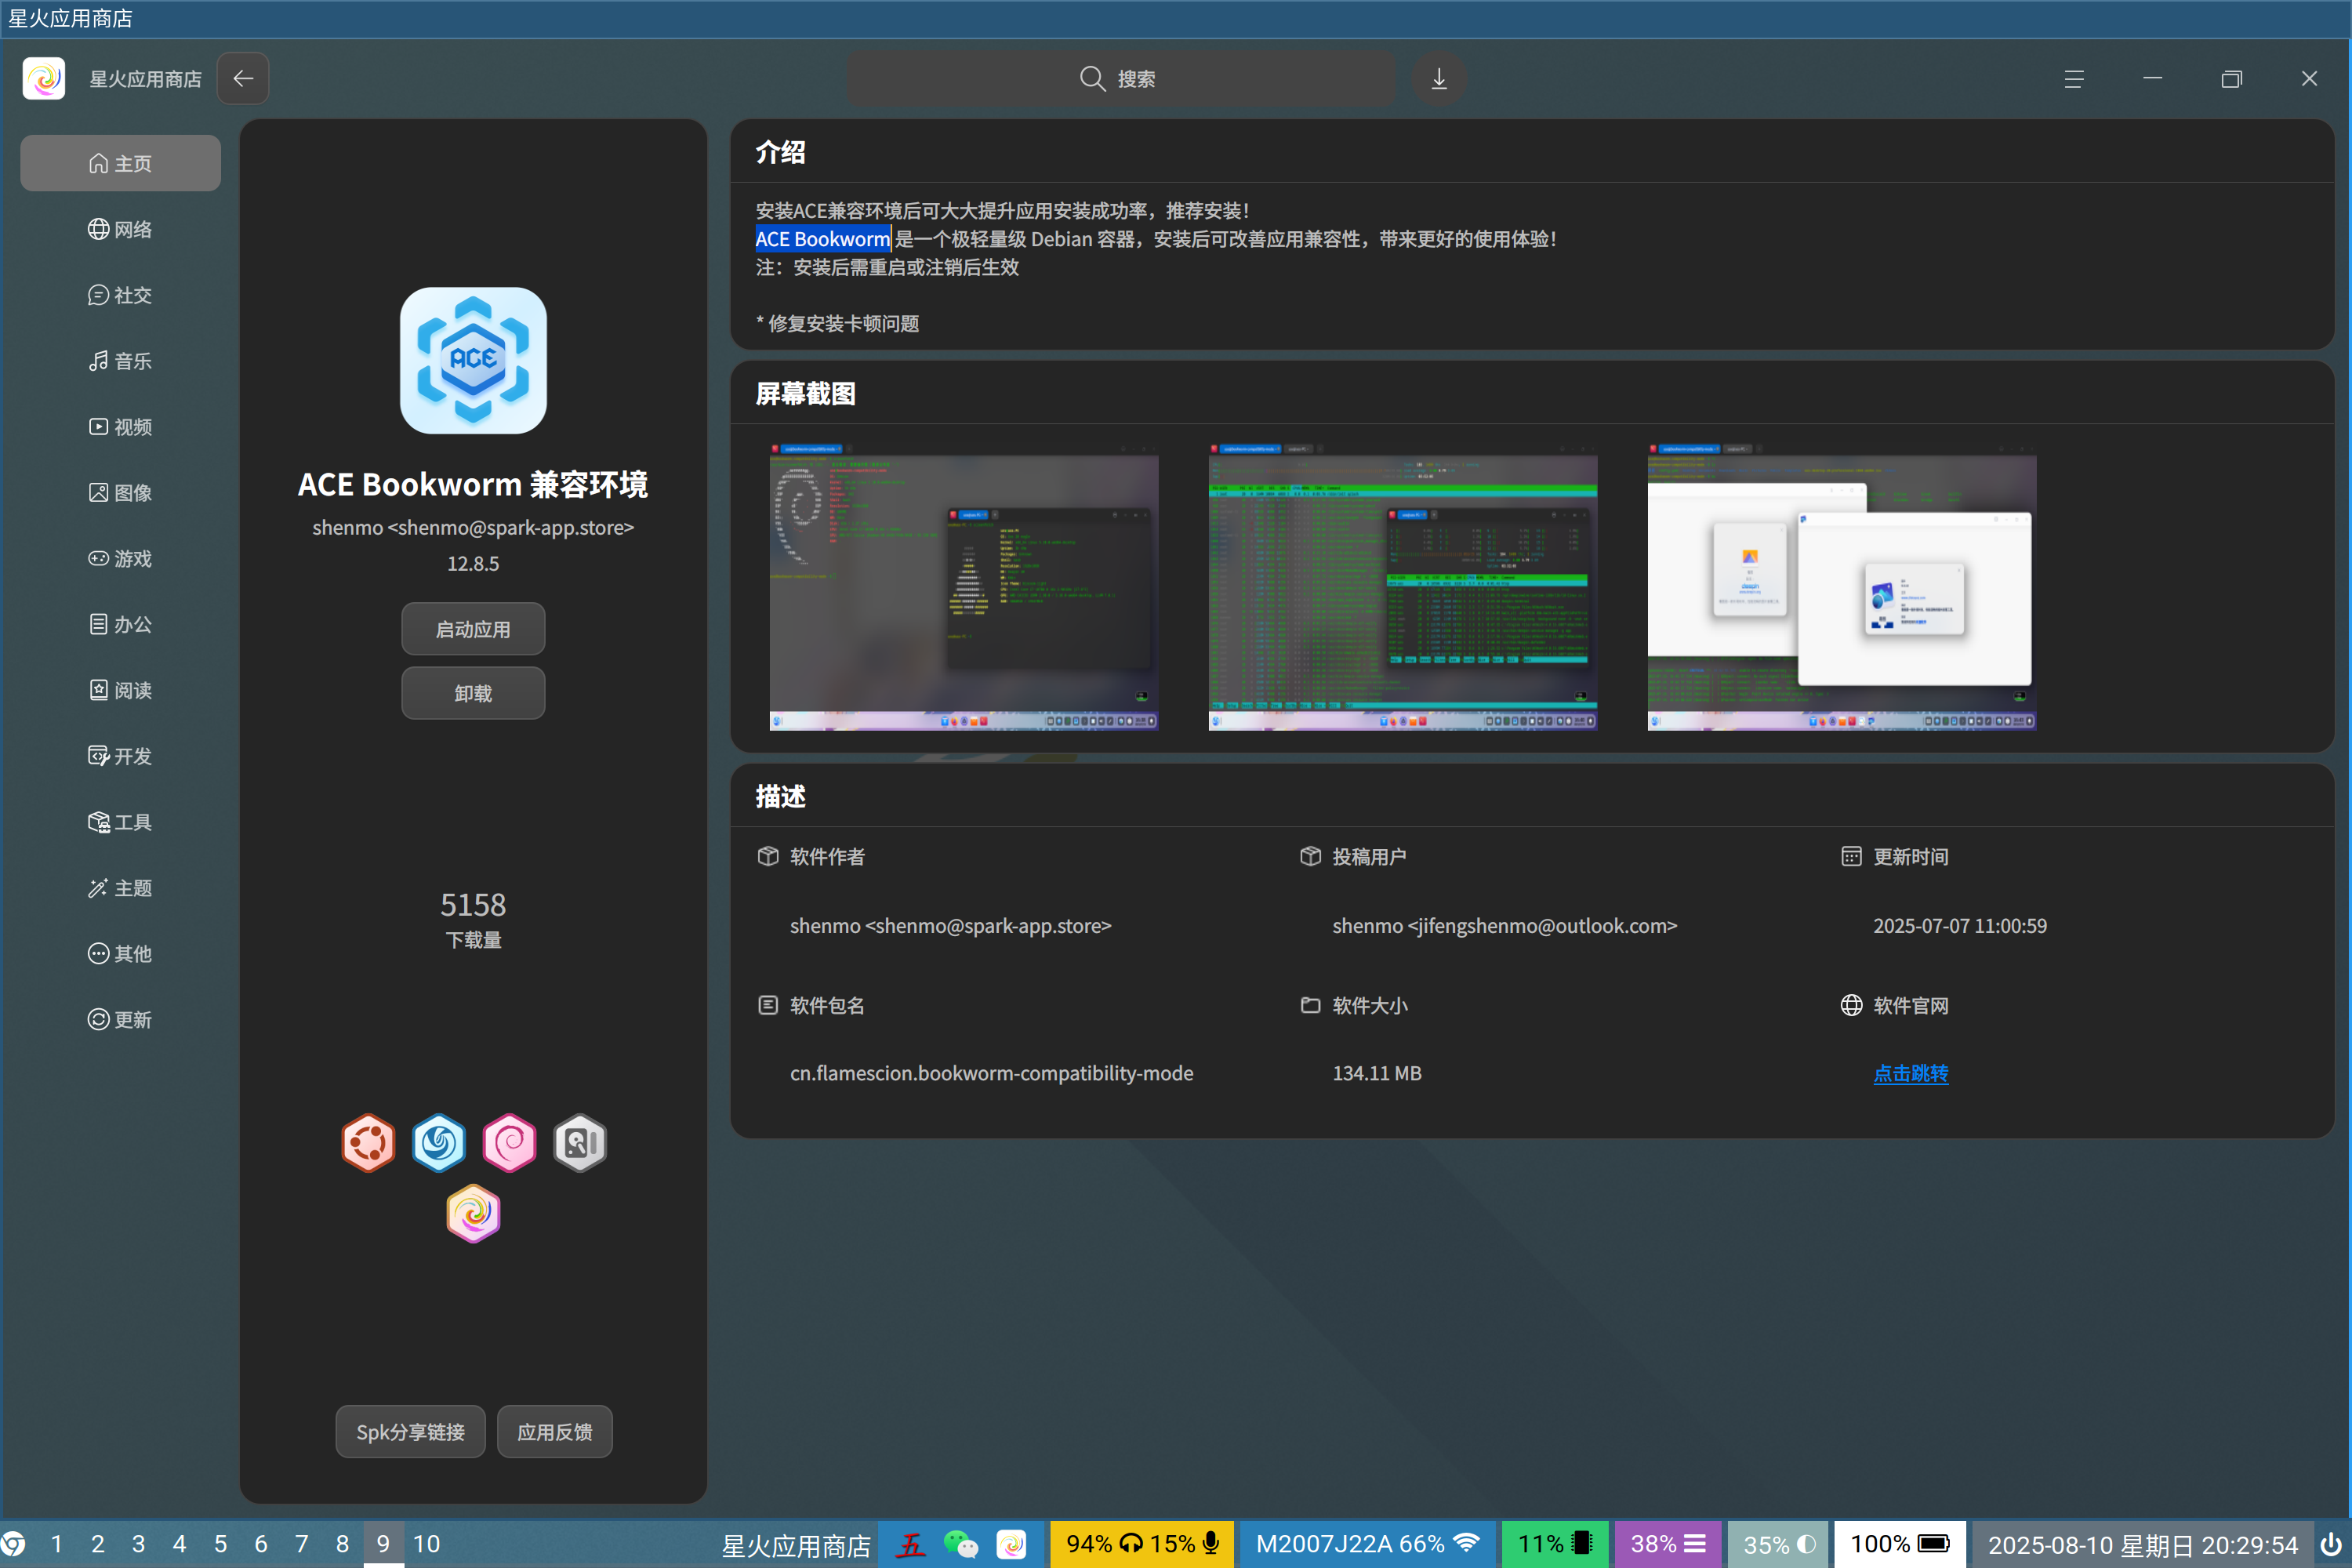Open the 主题 themes category
The height and width of the screenshot is (1568, 2352).
(x=120, y=888)
